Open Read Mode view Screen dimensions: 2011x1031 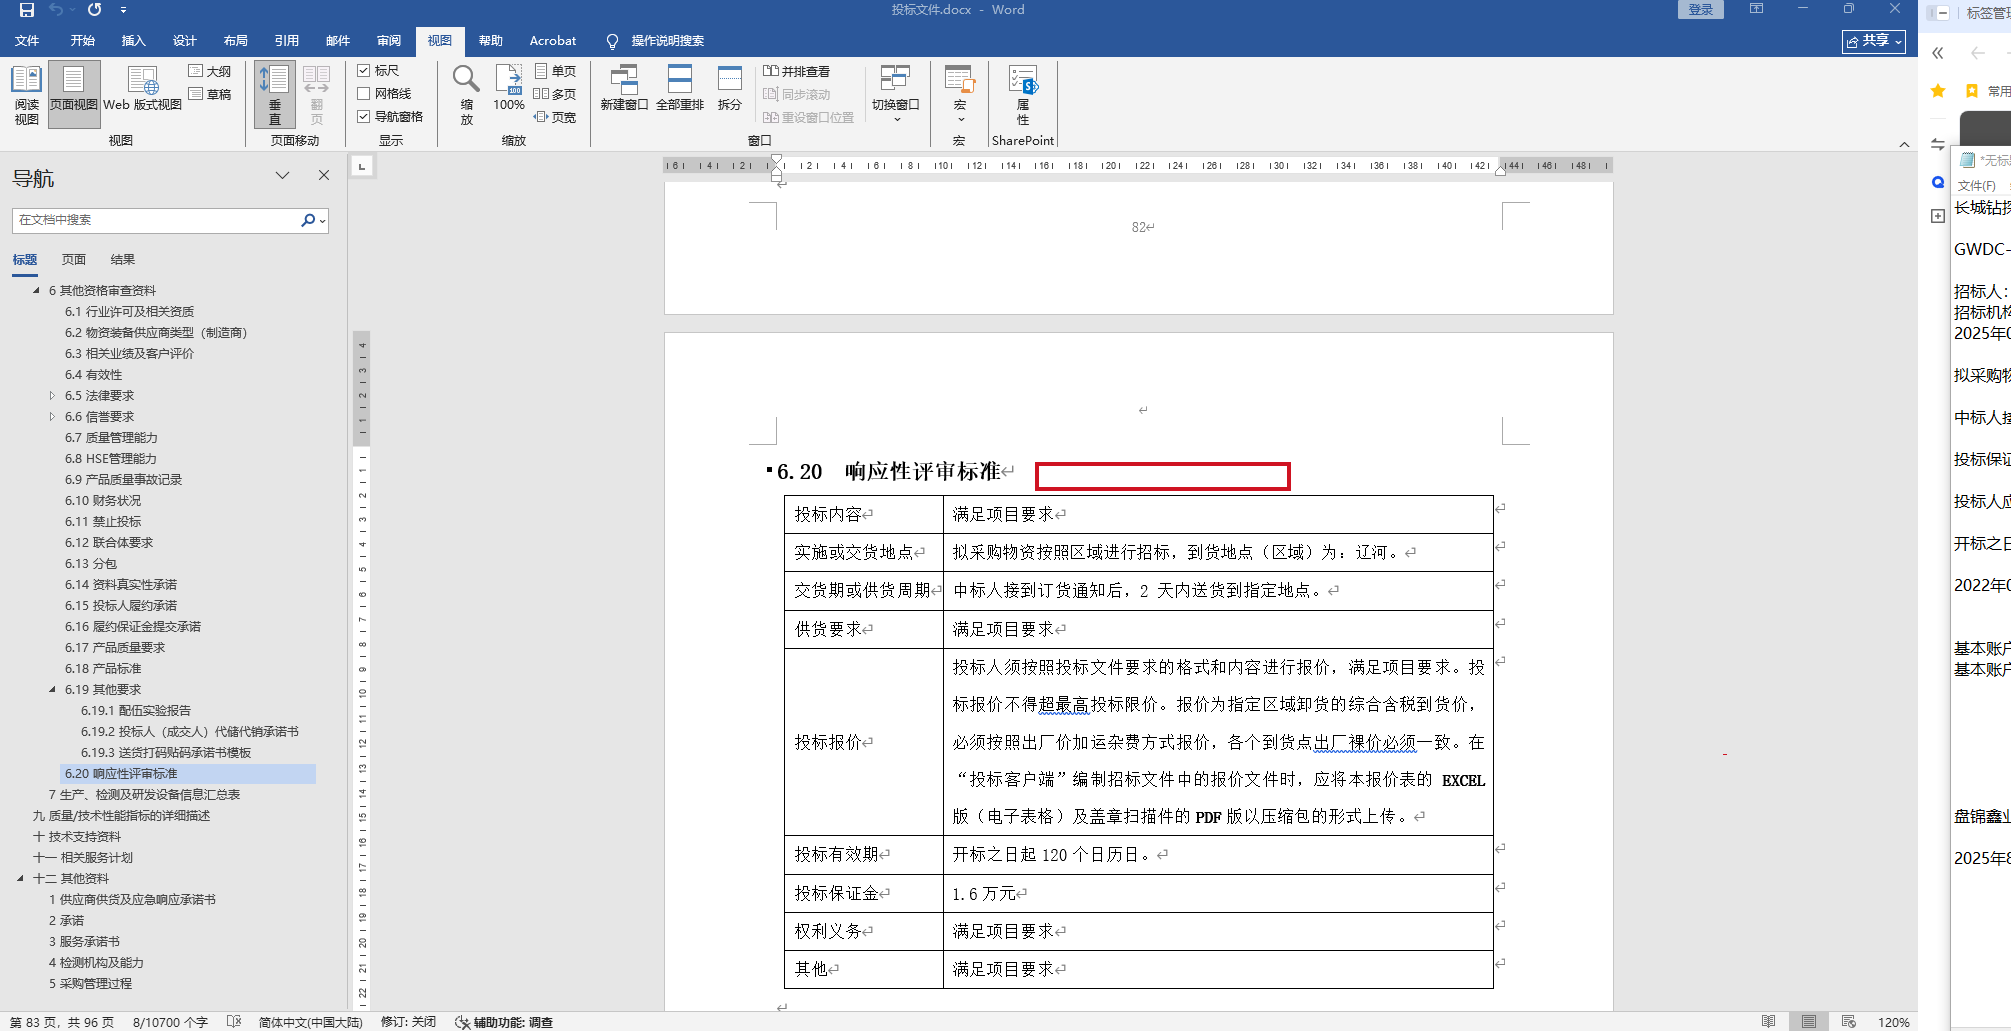coord(26,94)
